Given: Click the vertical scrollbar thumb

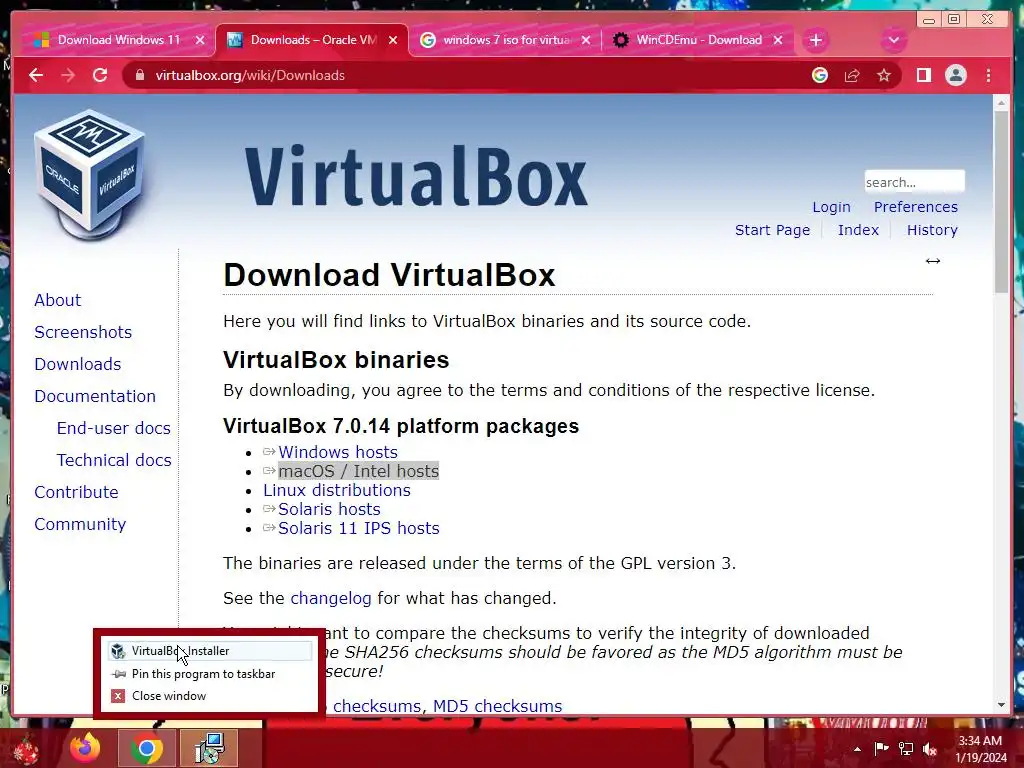Looking at the screenshot, I should click(1002, 202).
